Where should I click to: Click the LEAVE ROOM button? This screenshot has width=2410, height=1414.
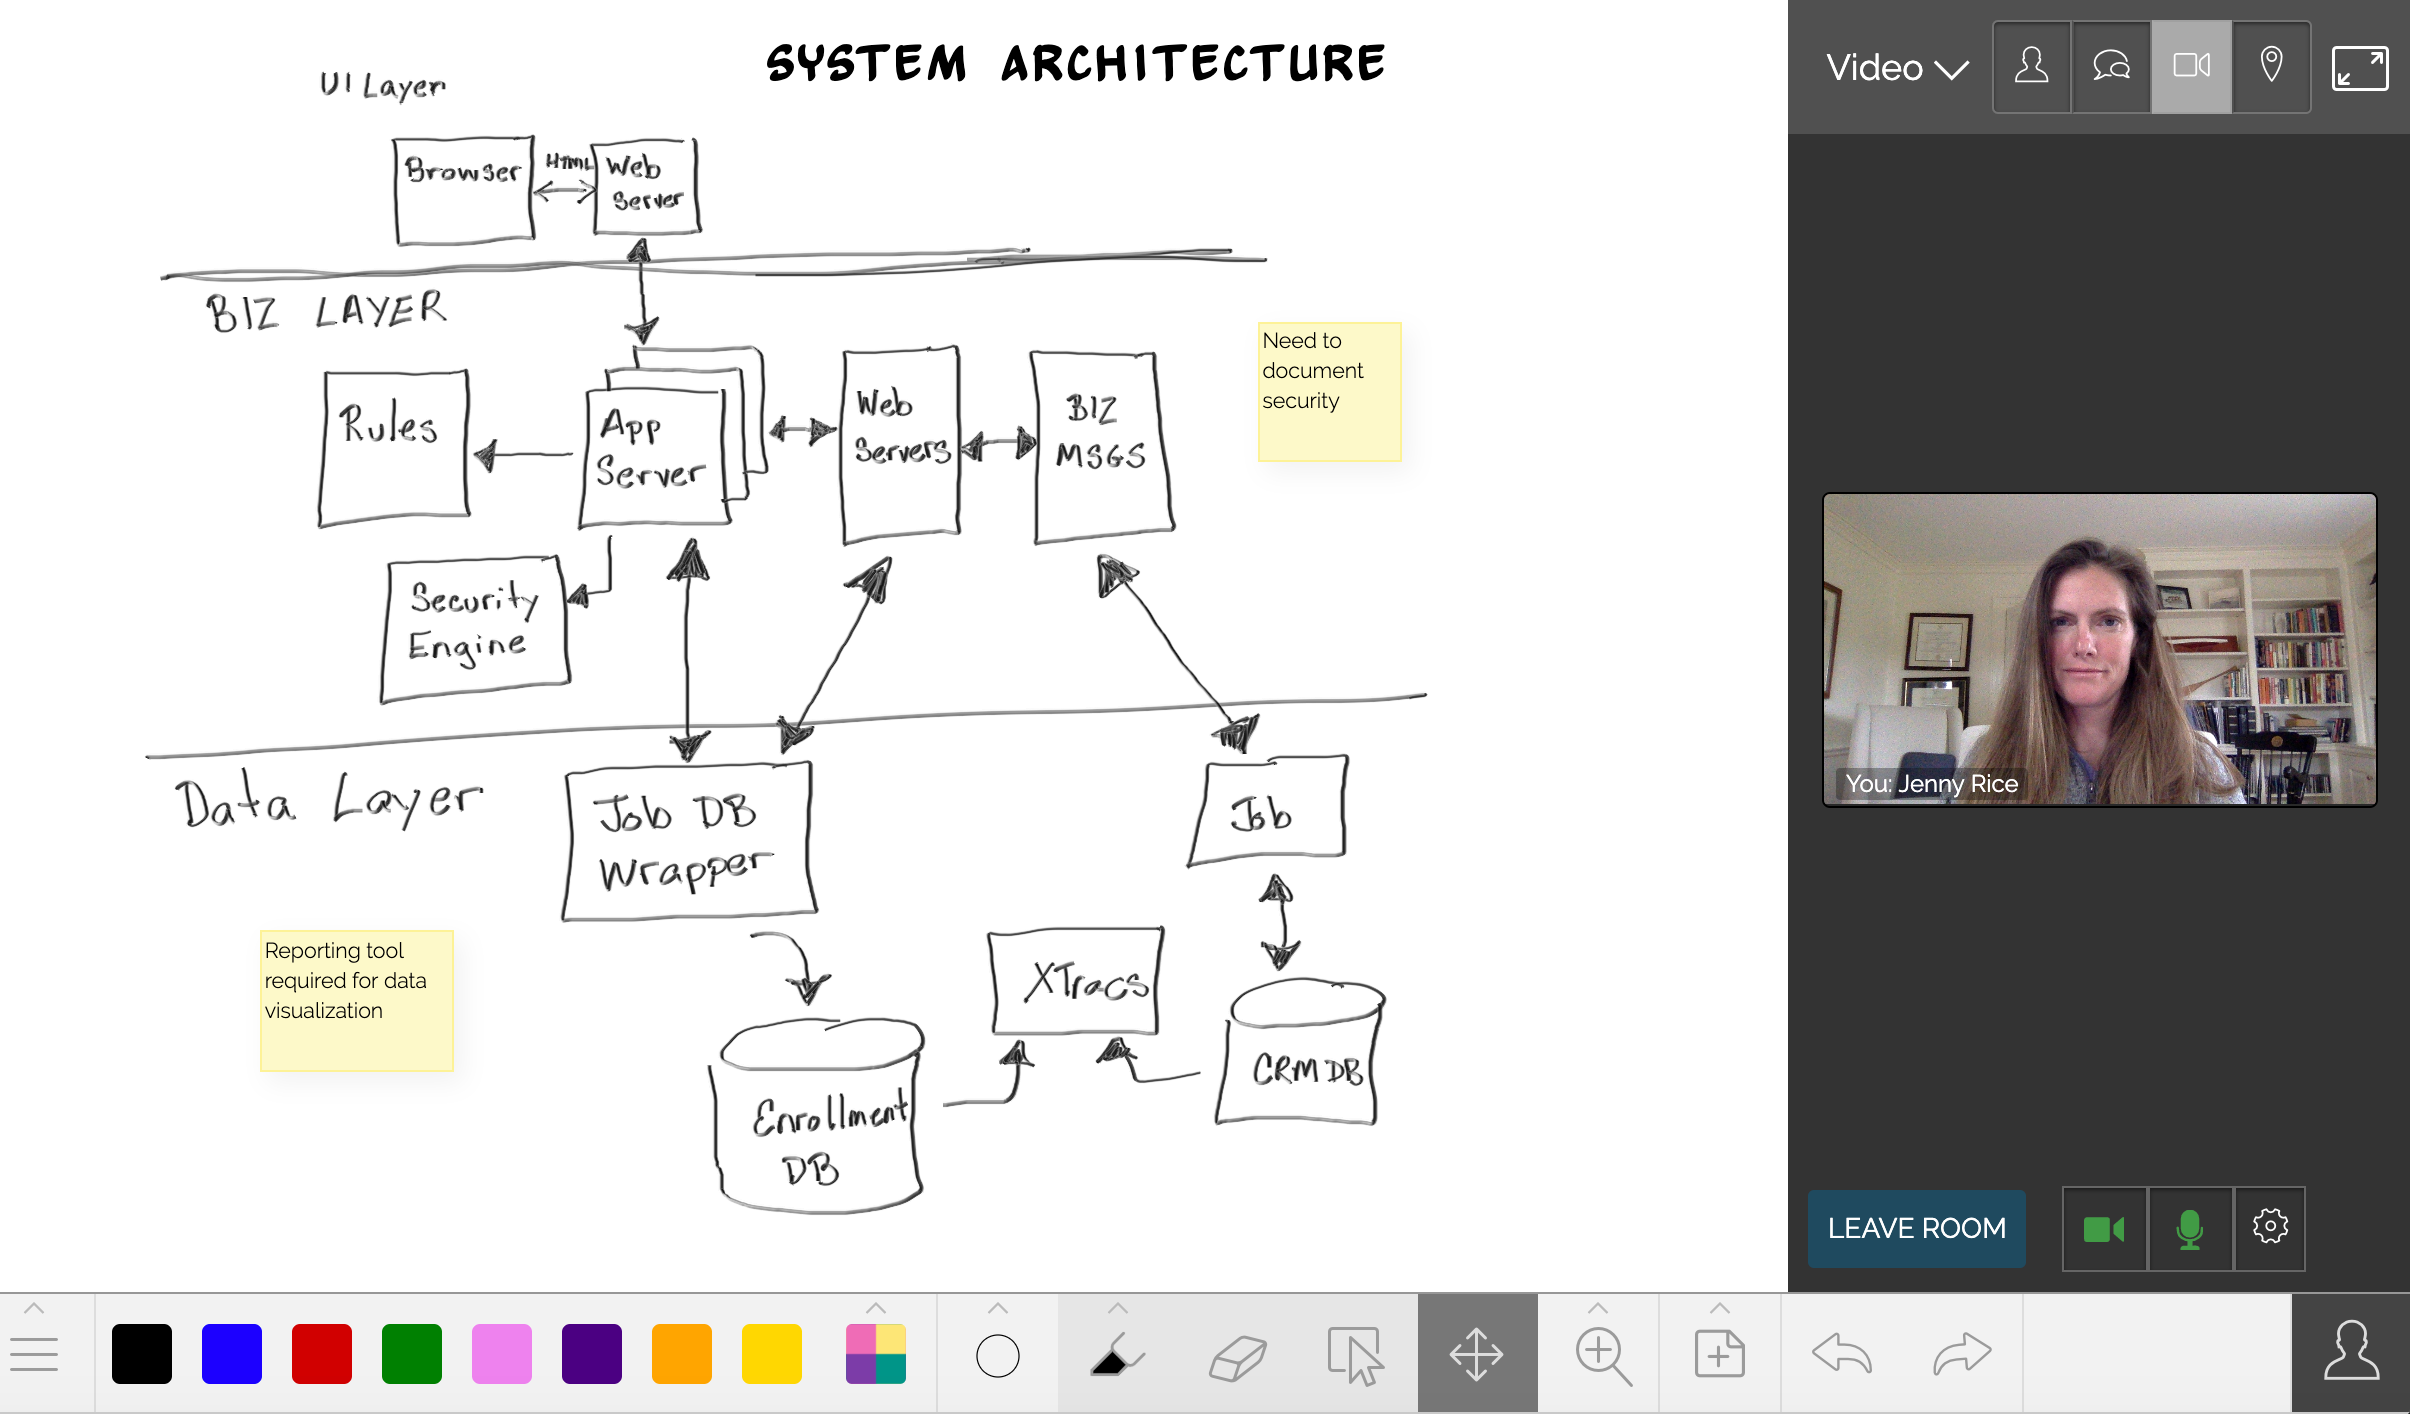1917,1227
